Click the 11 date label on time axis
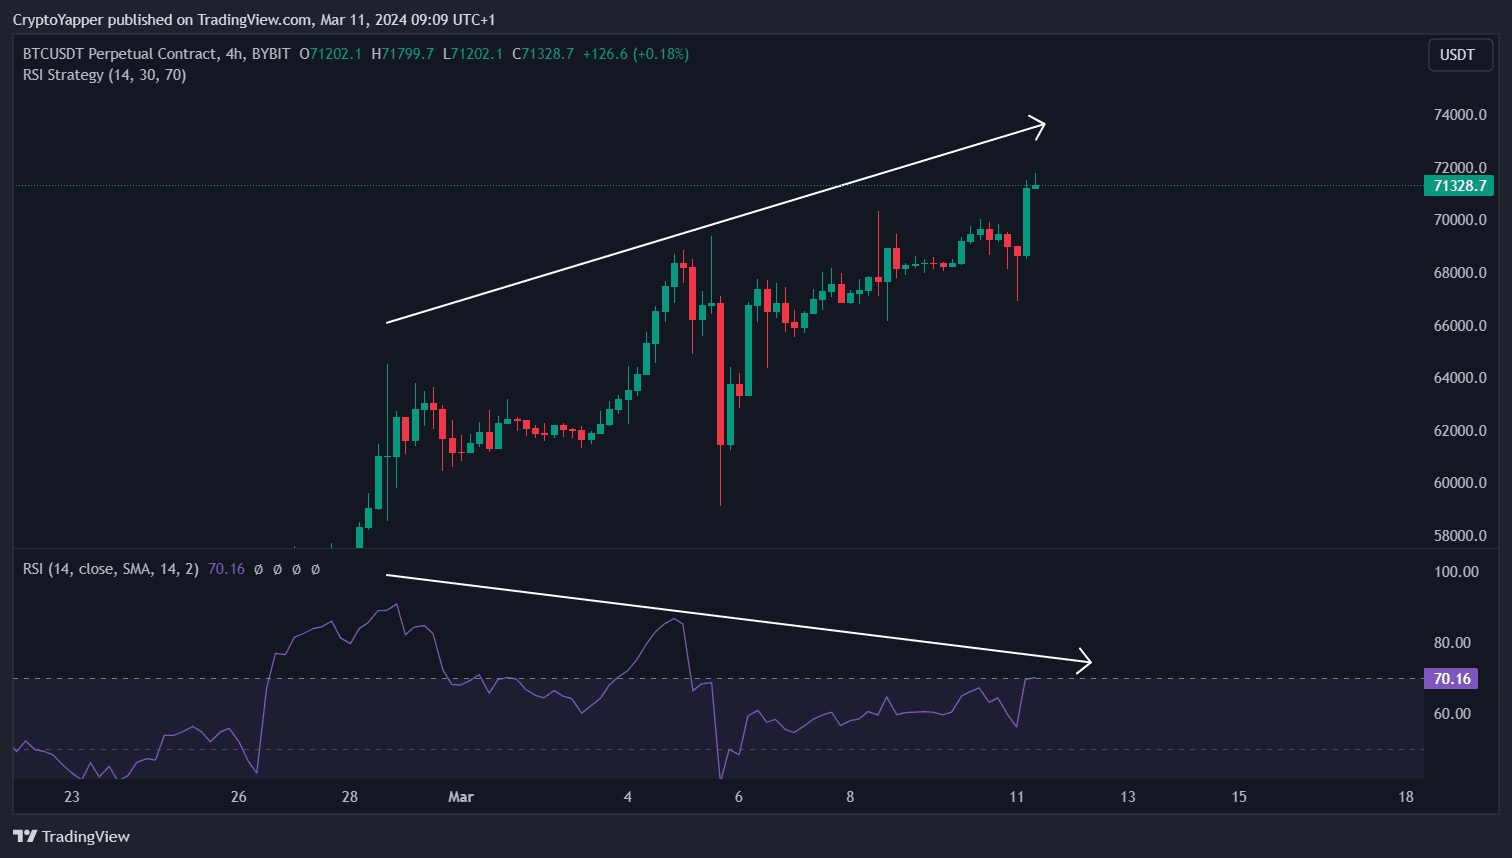This screenshot has width=1512, height=858. click(1017, 797)
